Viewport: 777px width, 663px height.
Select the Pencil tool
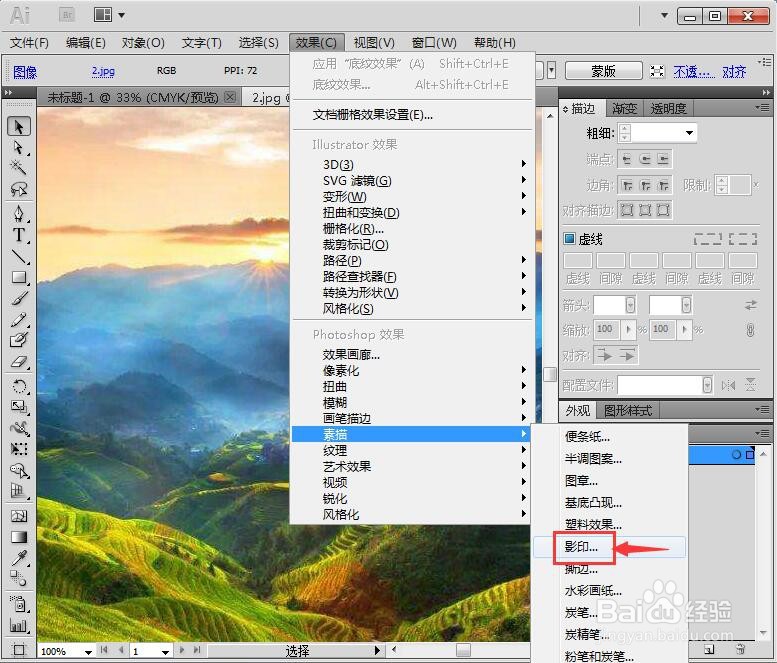[19, 320]
